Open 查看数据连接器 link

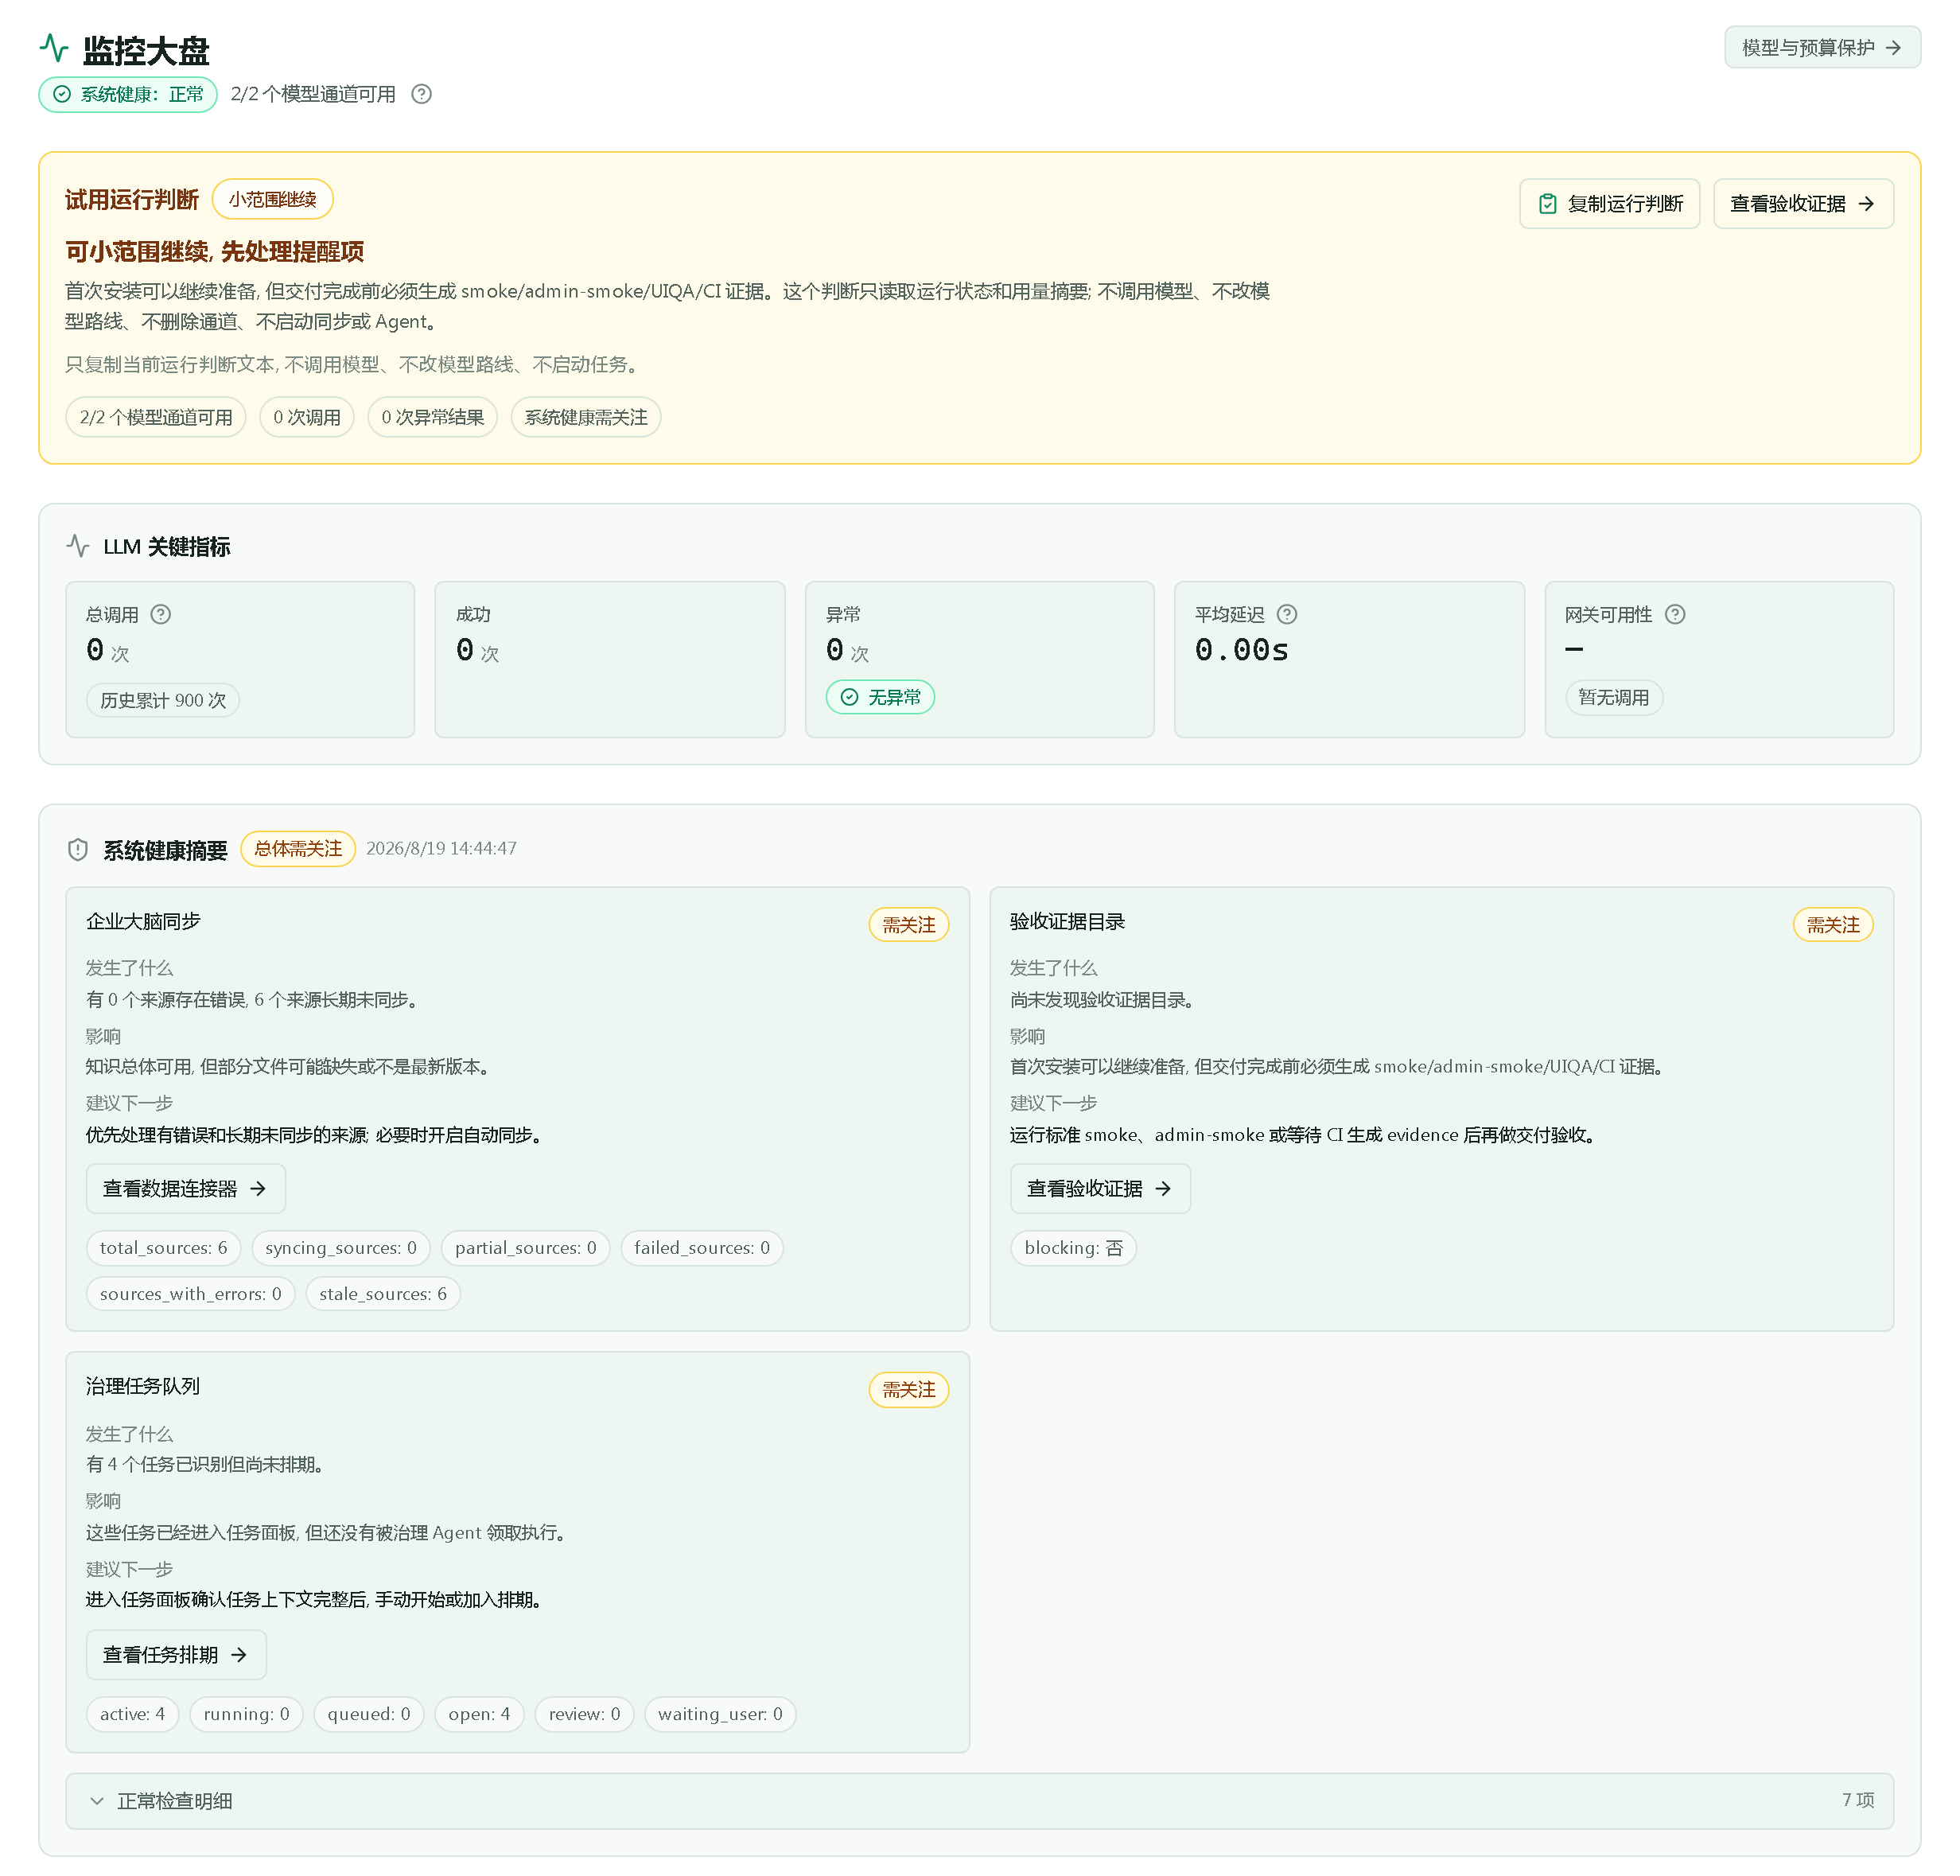pyautogui.click(x=186, y=1189)
